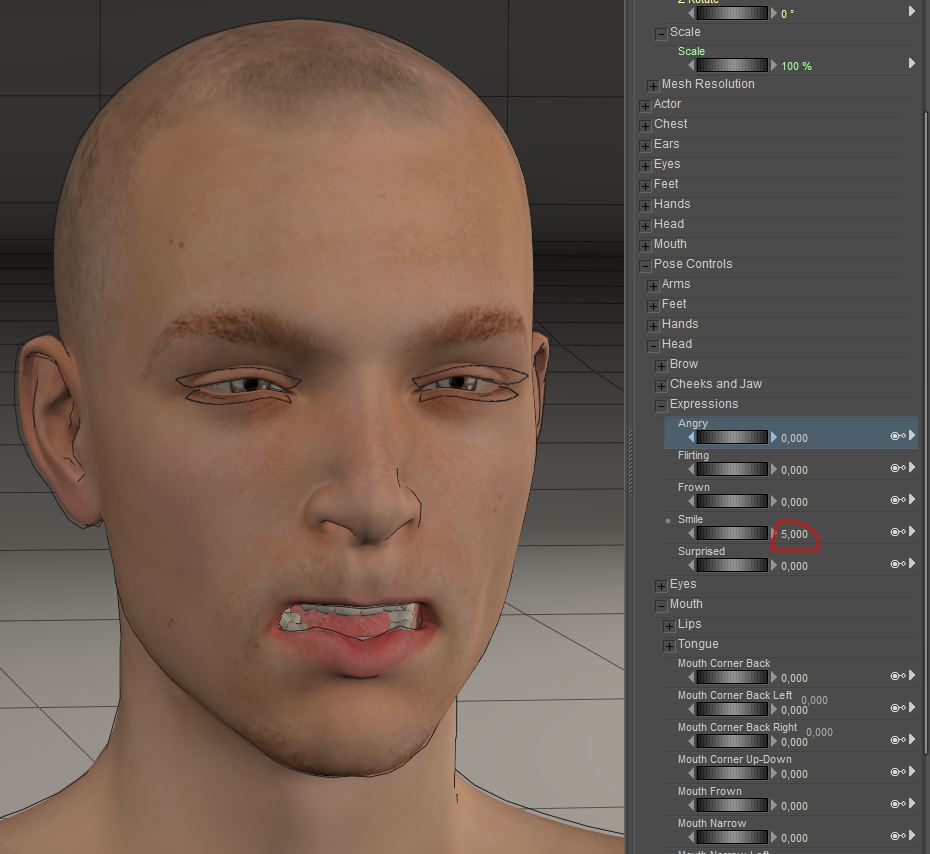Open Mouth Corner Back Left keyframe icon
930x854 pixels.
click(x=898, y=709)
